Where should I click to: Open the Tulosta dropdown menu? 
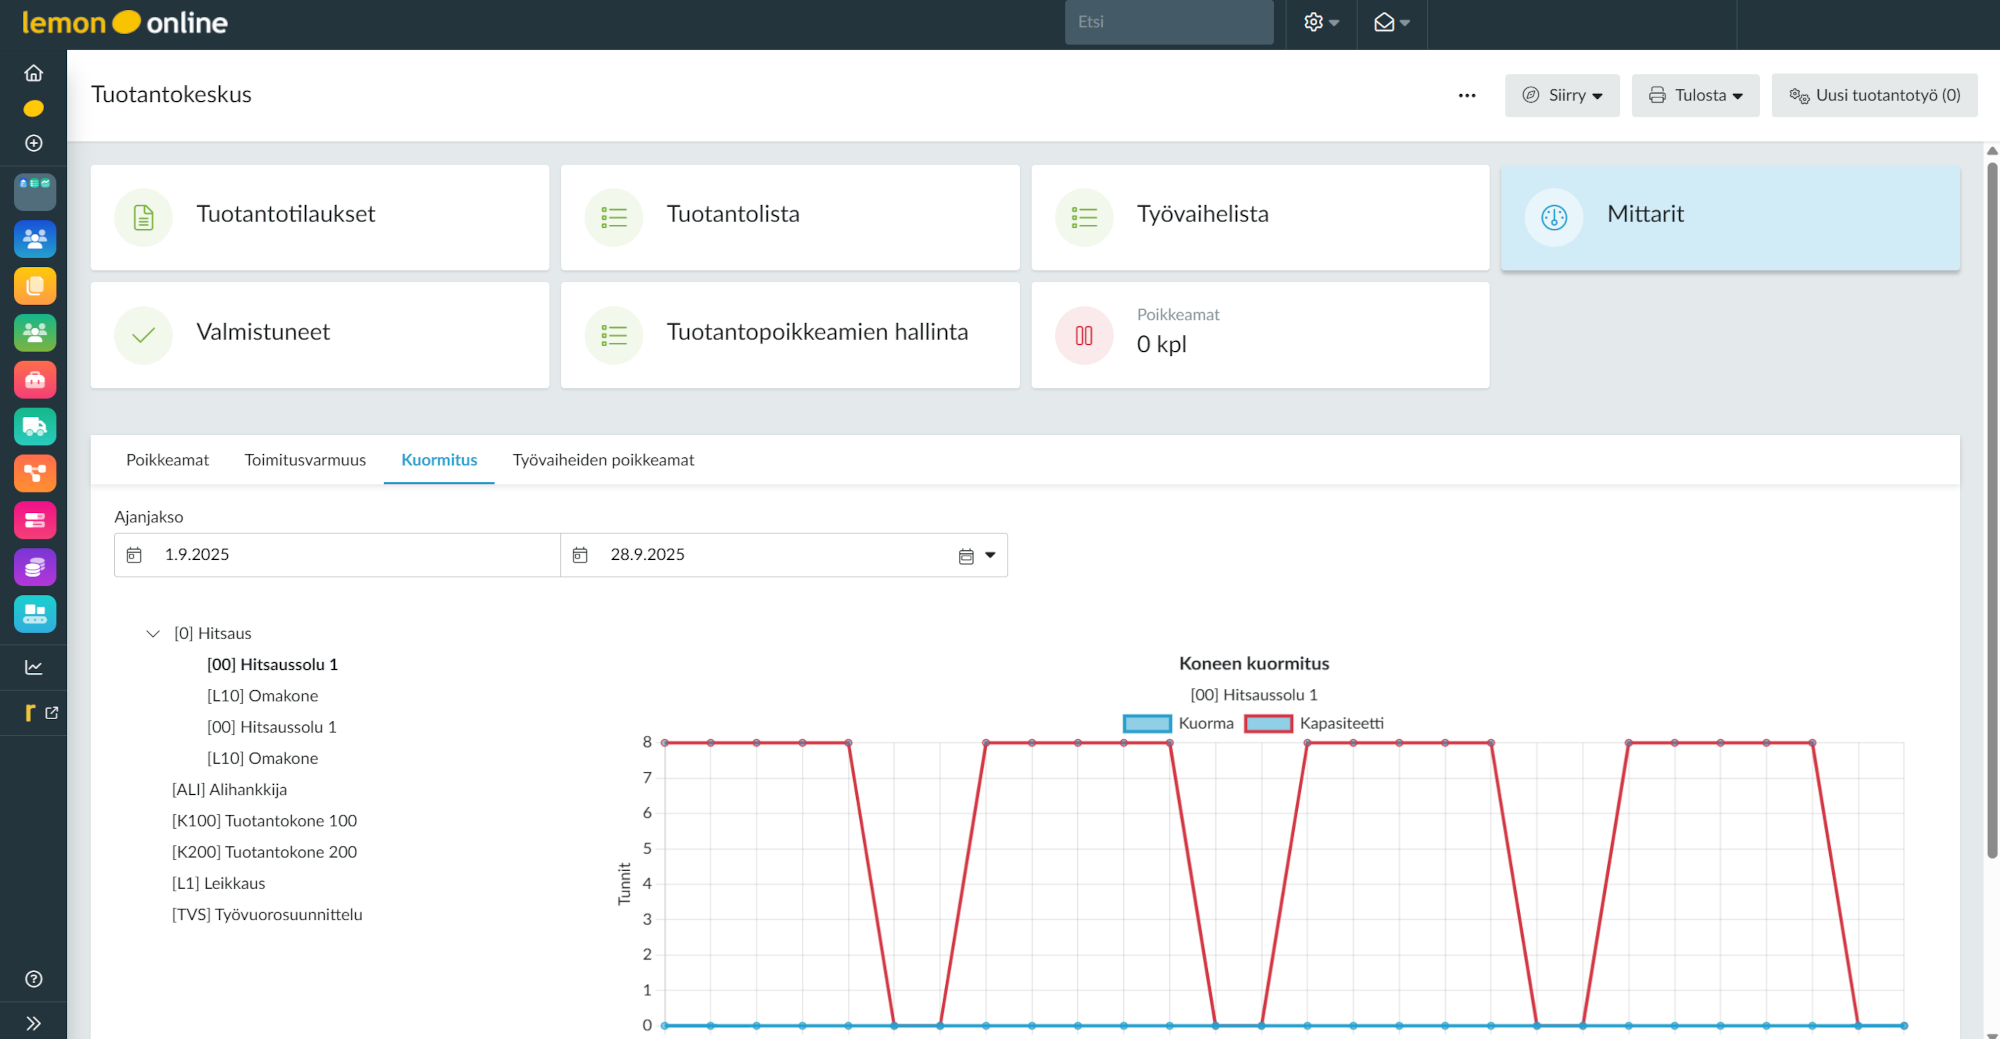(x=1695, y=95)
